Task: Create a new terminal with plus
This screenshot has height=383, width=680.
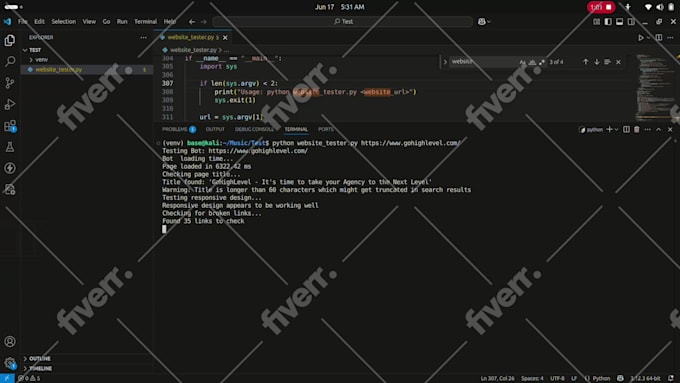Action: click(x=609, y=129)
